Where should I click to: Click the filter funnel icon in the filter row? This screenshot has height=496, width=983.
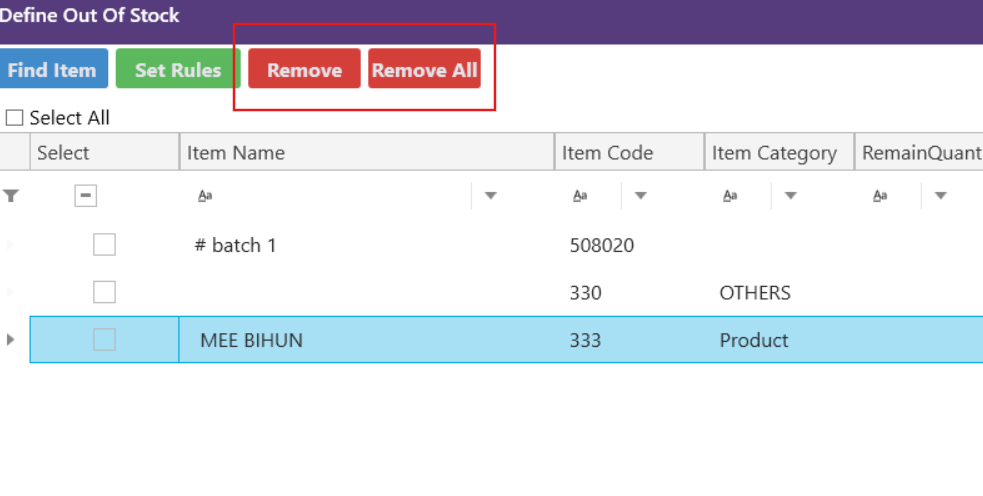(11, 196)
